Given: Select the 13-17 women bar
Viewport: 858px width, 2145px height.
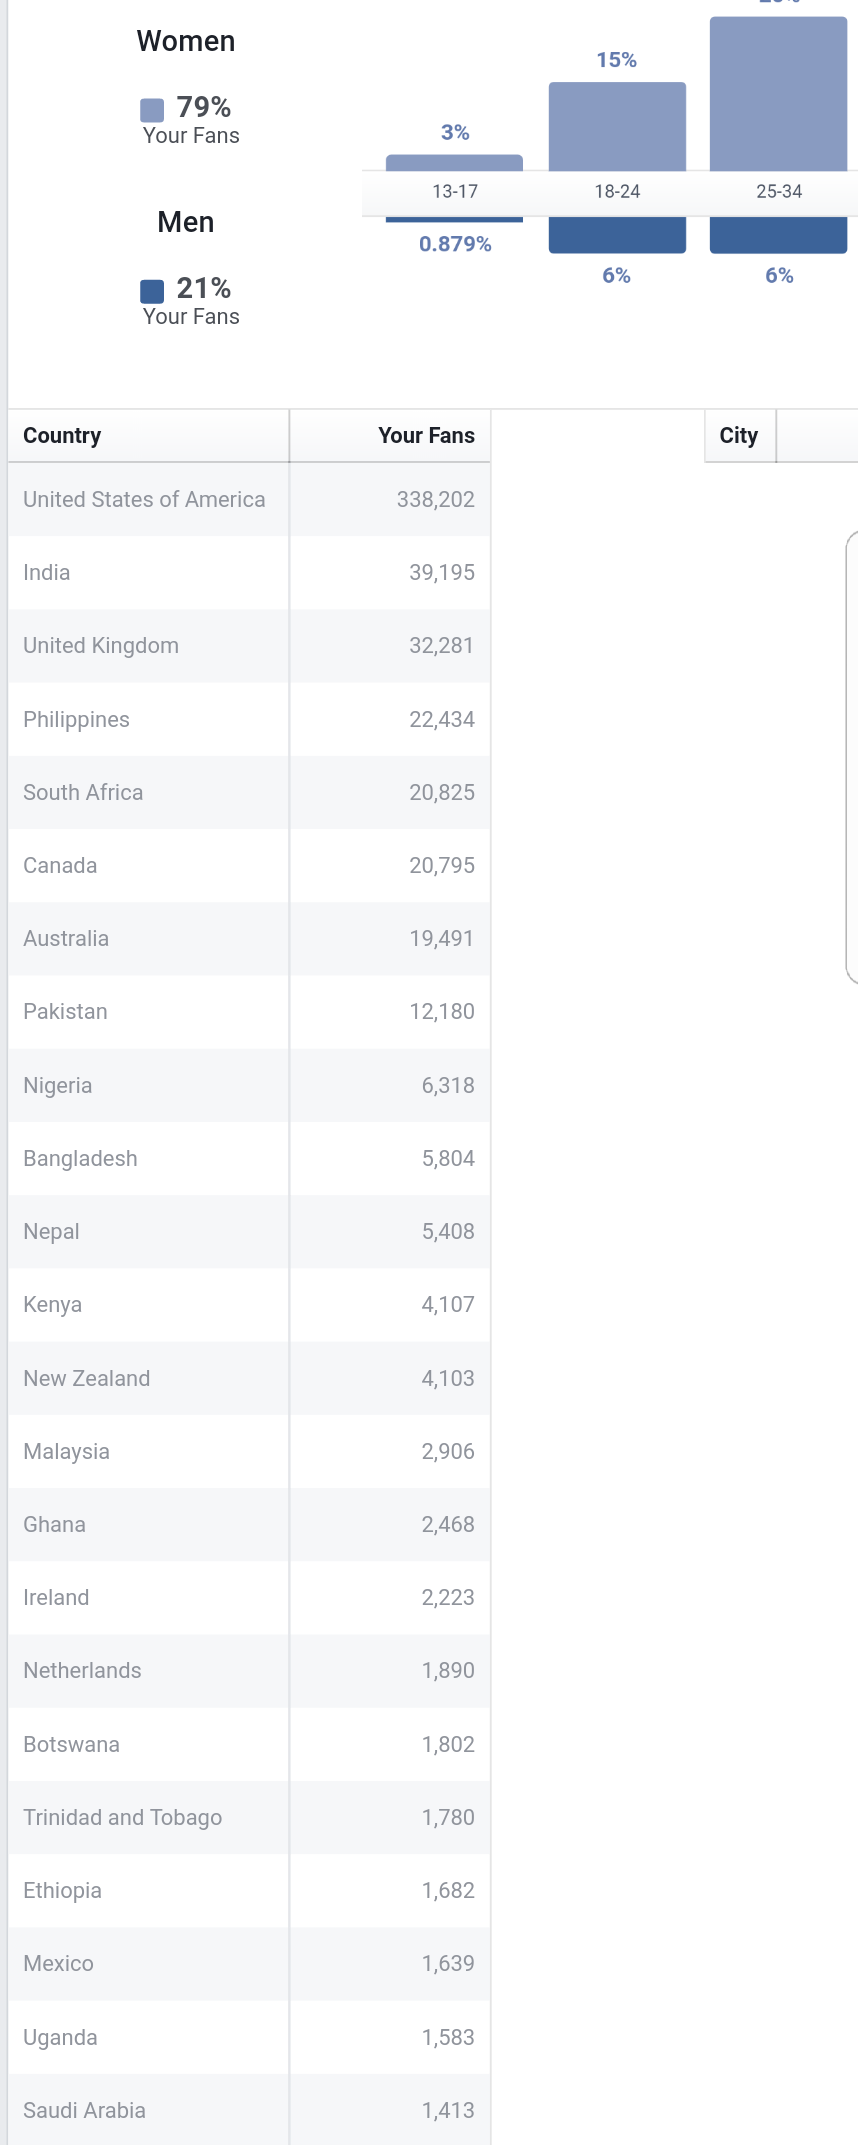Looking at the screenshot, I should pyautogui.click(x=454, y=163).
